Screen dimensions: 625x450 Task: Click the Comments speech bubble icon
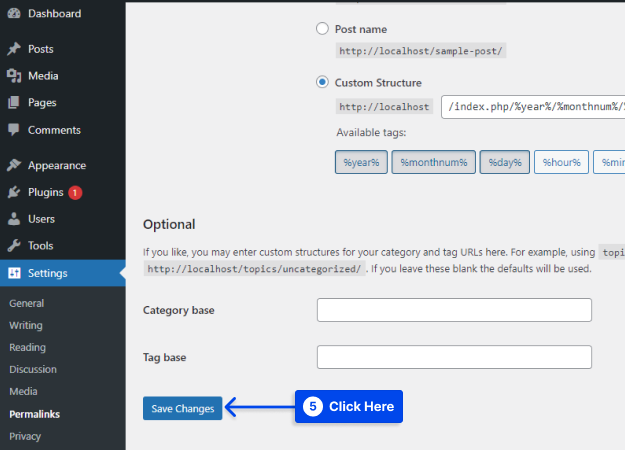pyautogui.click(x=14, y=130)
